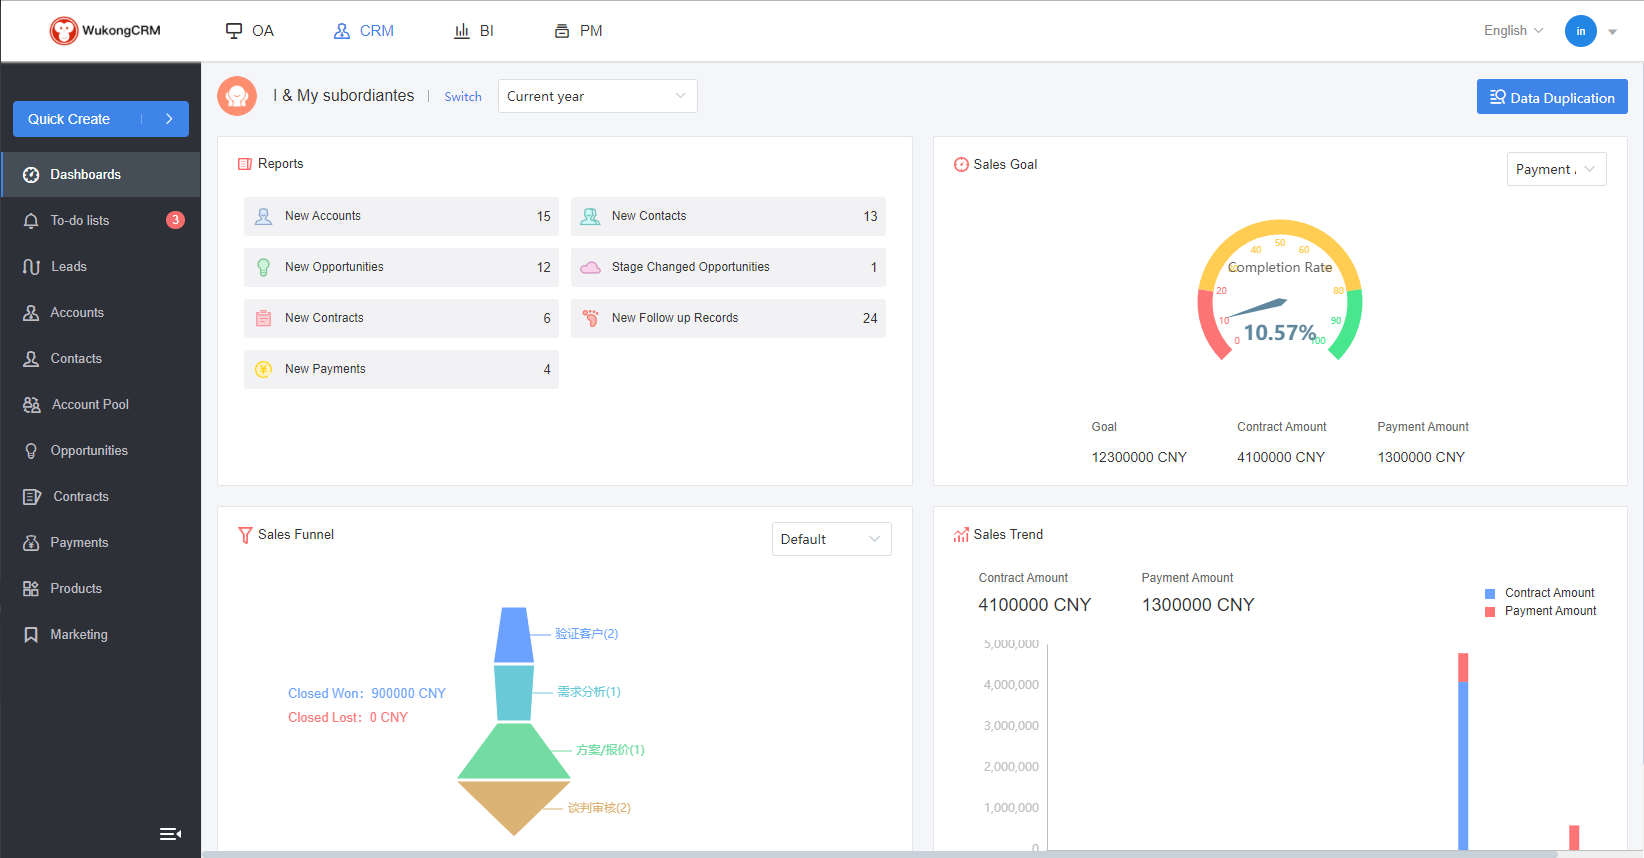Image resolution: width=1644 pixels, height=858 pixels.
Task: Click the New Contacts icon in Reports
Action: (591, 216)
